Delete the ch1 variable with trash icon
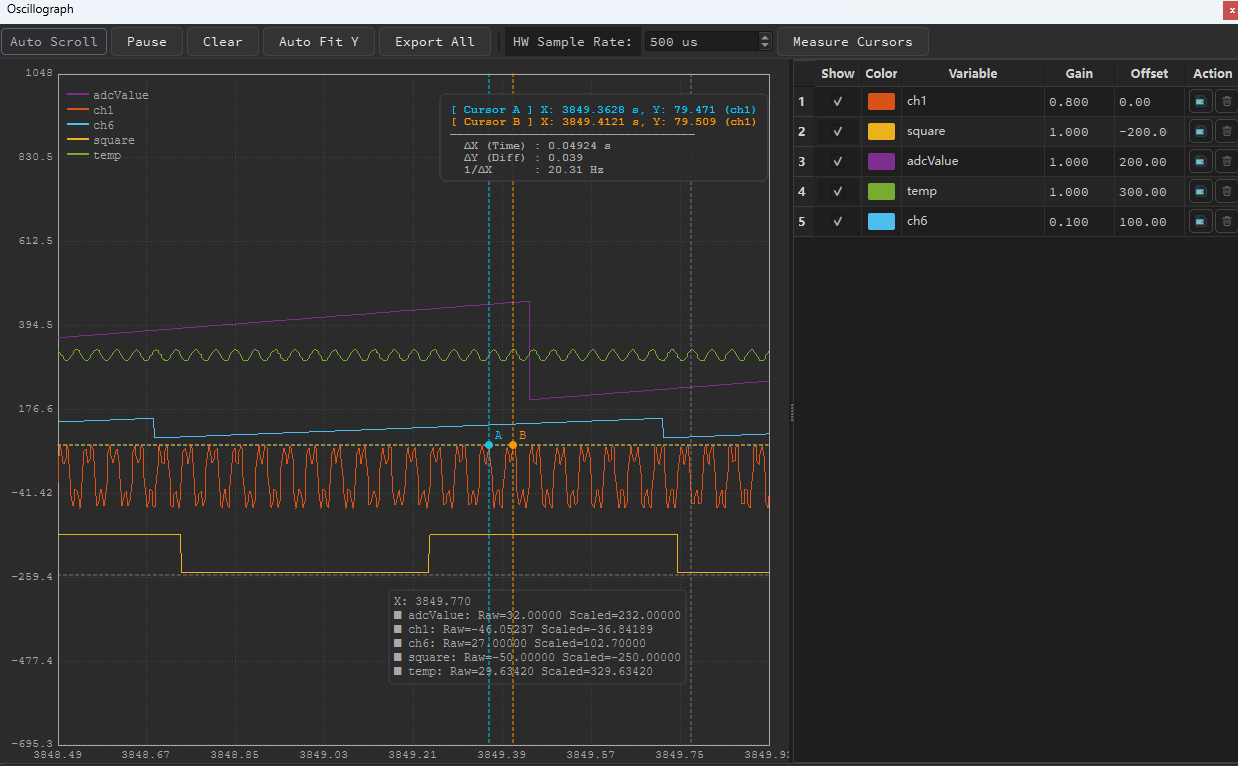 click(x=1226, y=101)
